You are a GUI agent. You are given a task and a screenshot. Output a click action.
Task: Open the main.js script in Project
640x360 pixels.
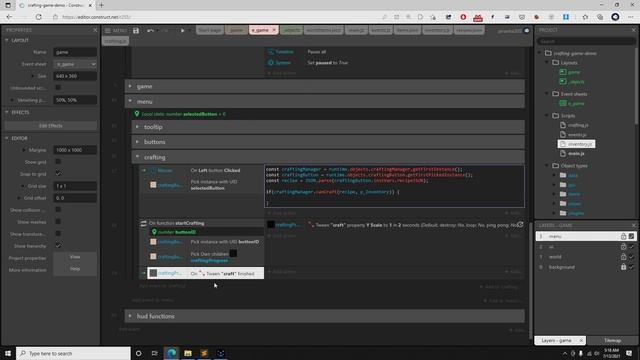[x=576, y=153]
